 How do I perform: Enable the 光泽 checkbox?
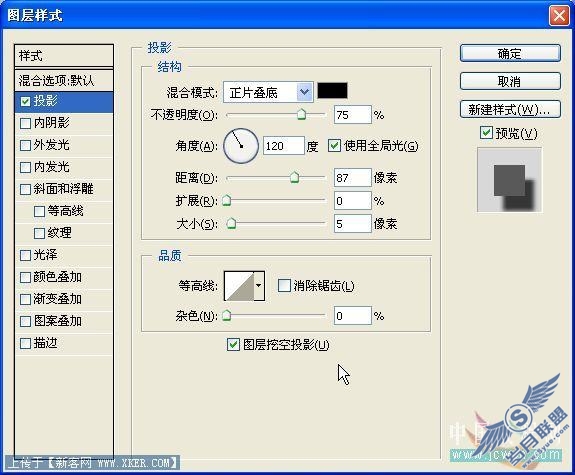click(25, 255)
